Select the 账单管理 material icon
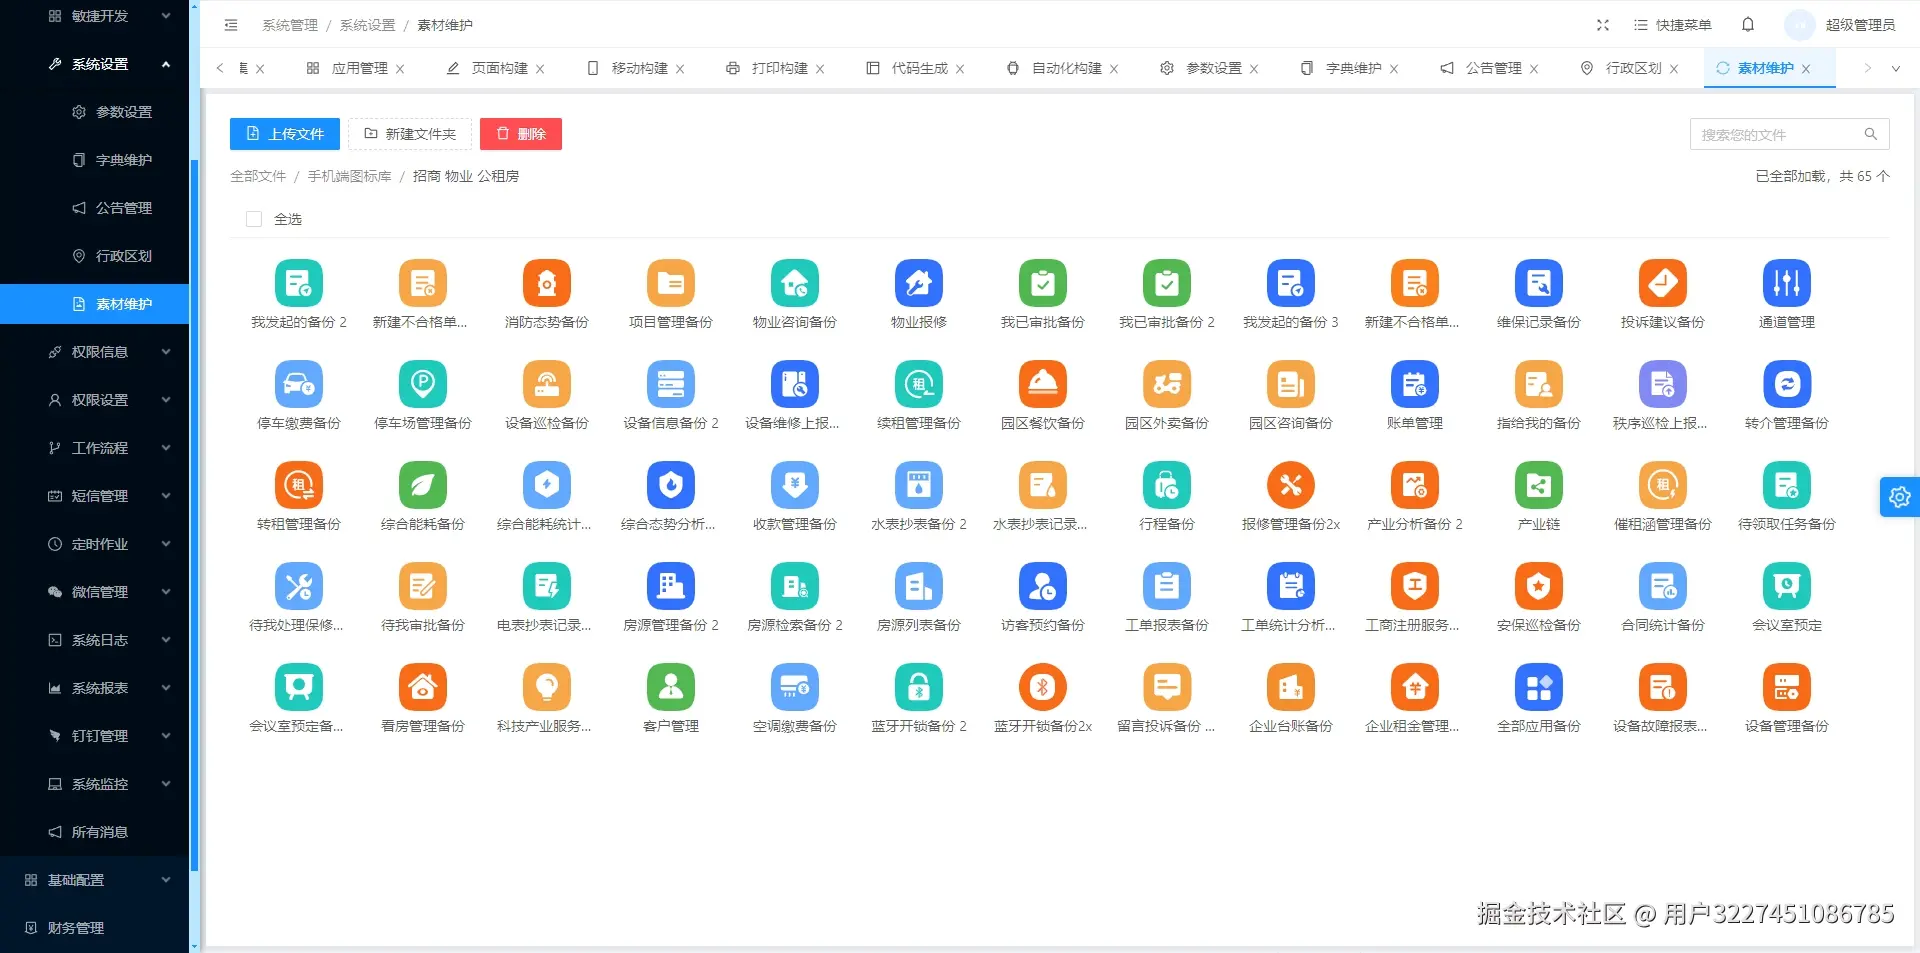 point(1414,383)
